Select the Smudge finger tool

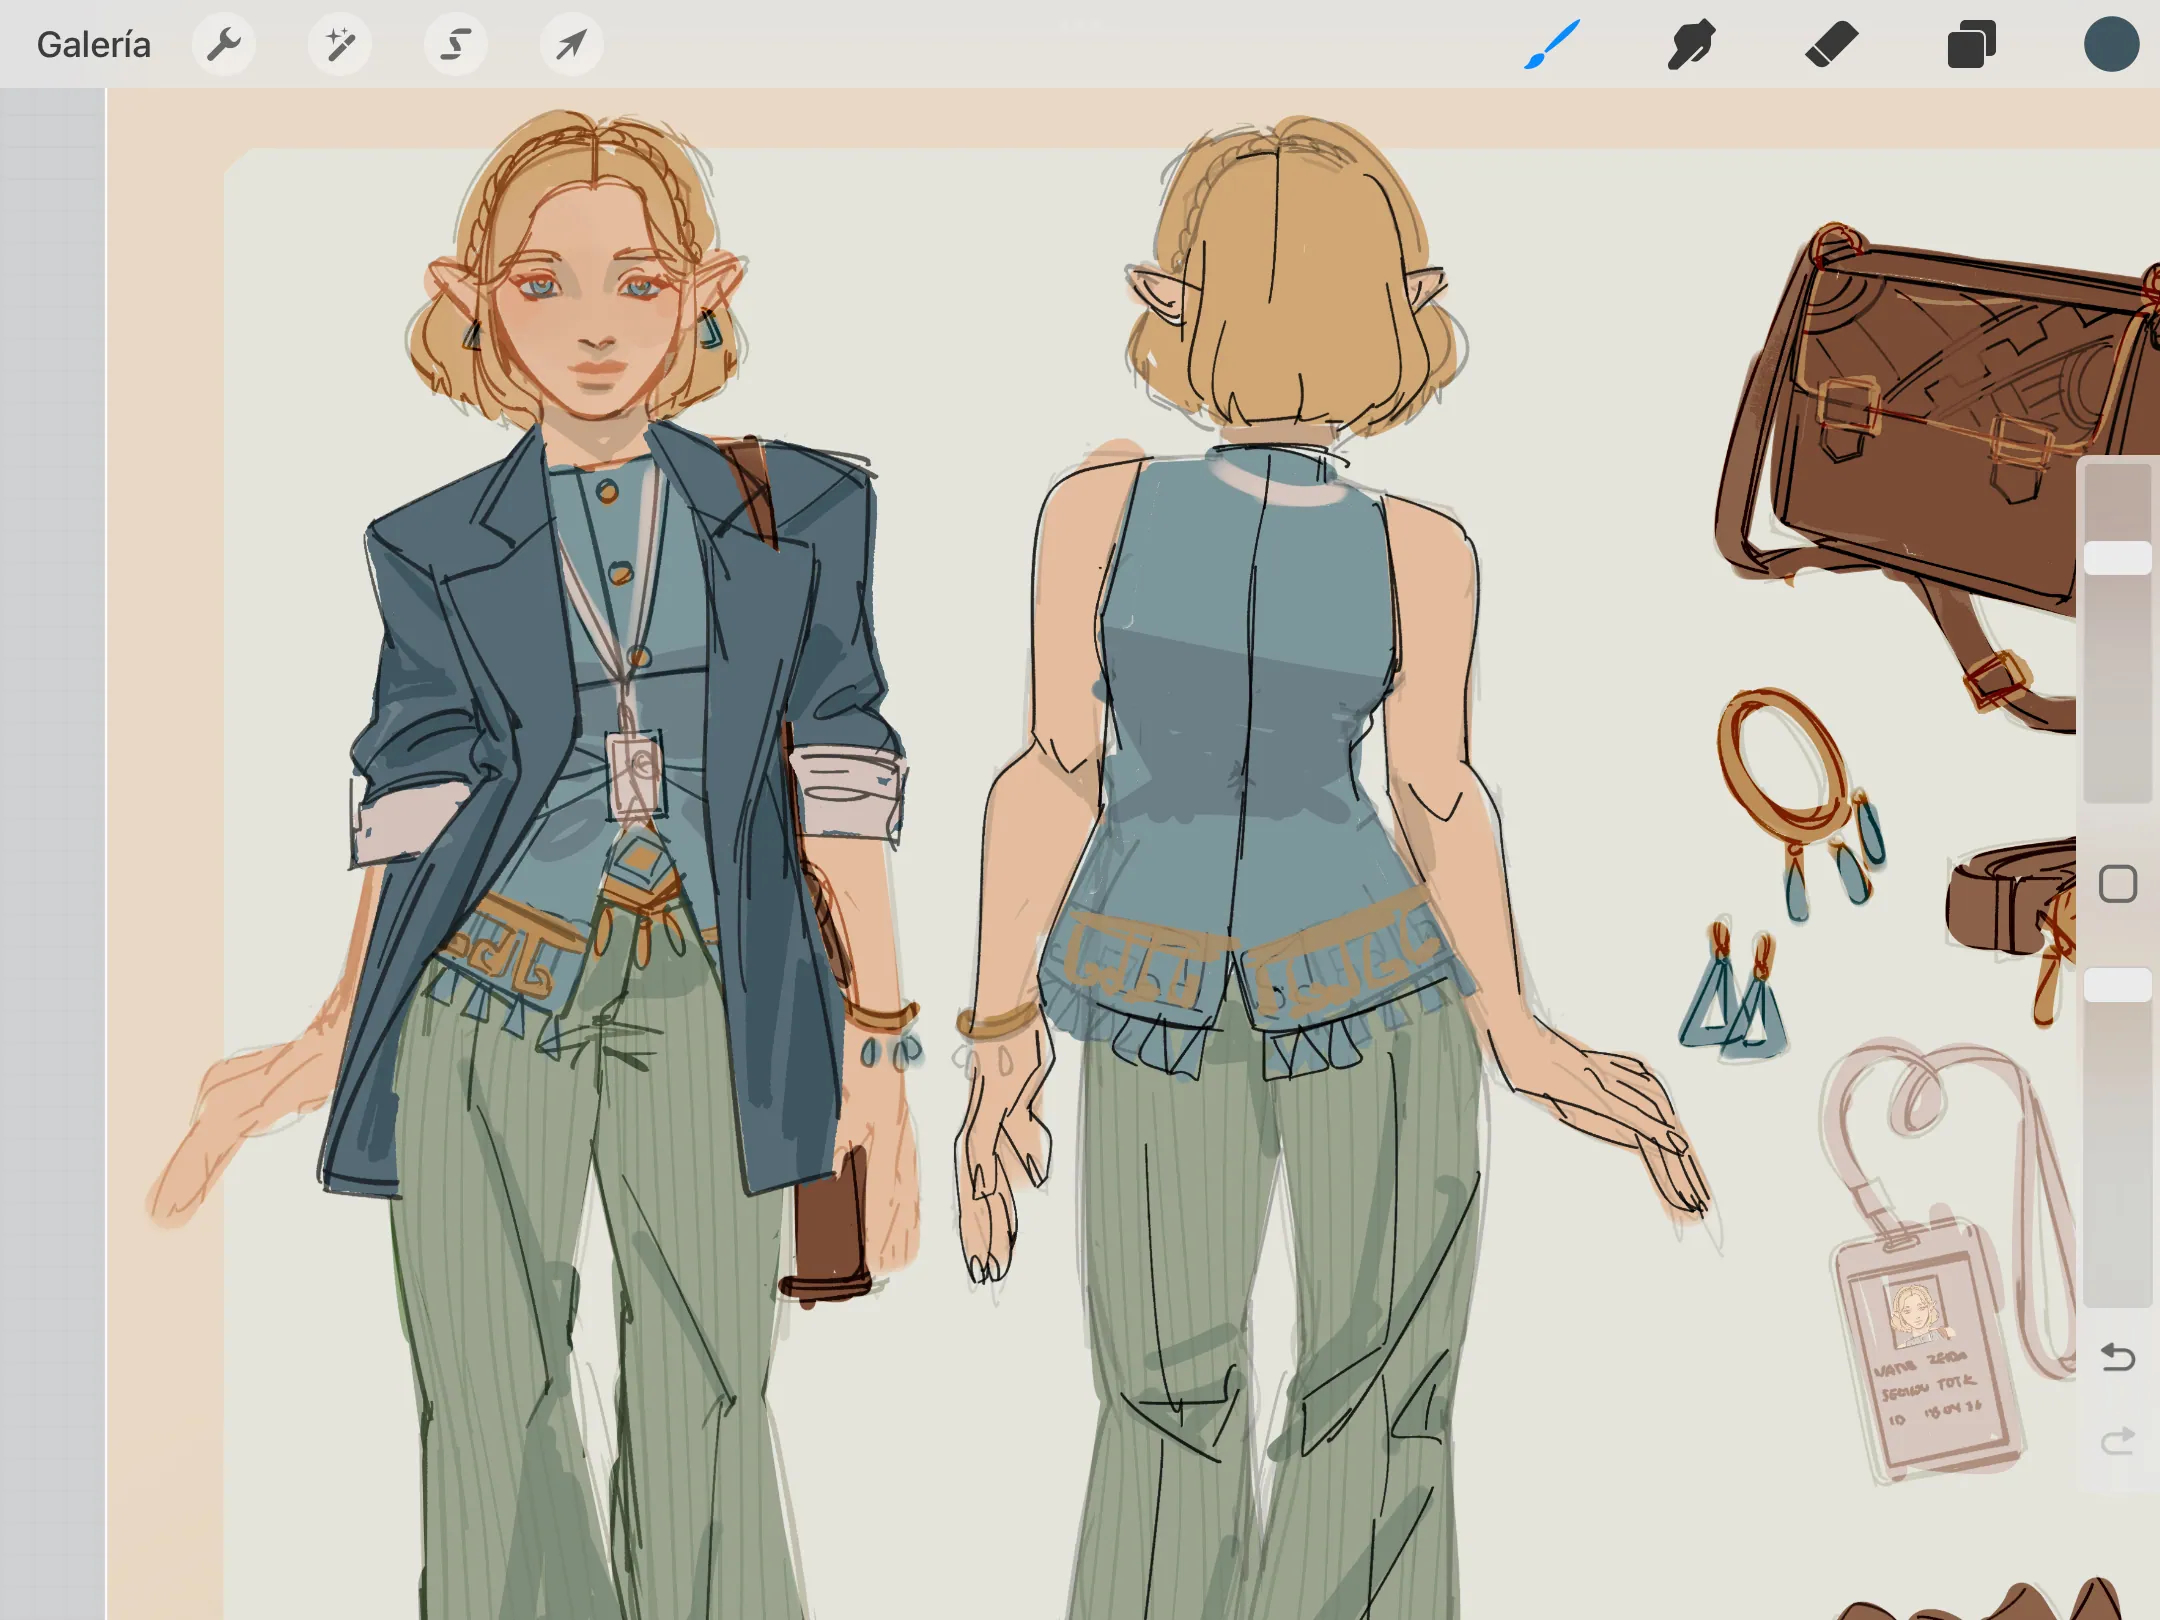[1691, 45]
